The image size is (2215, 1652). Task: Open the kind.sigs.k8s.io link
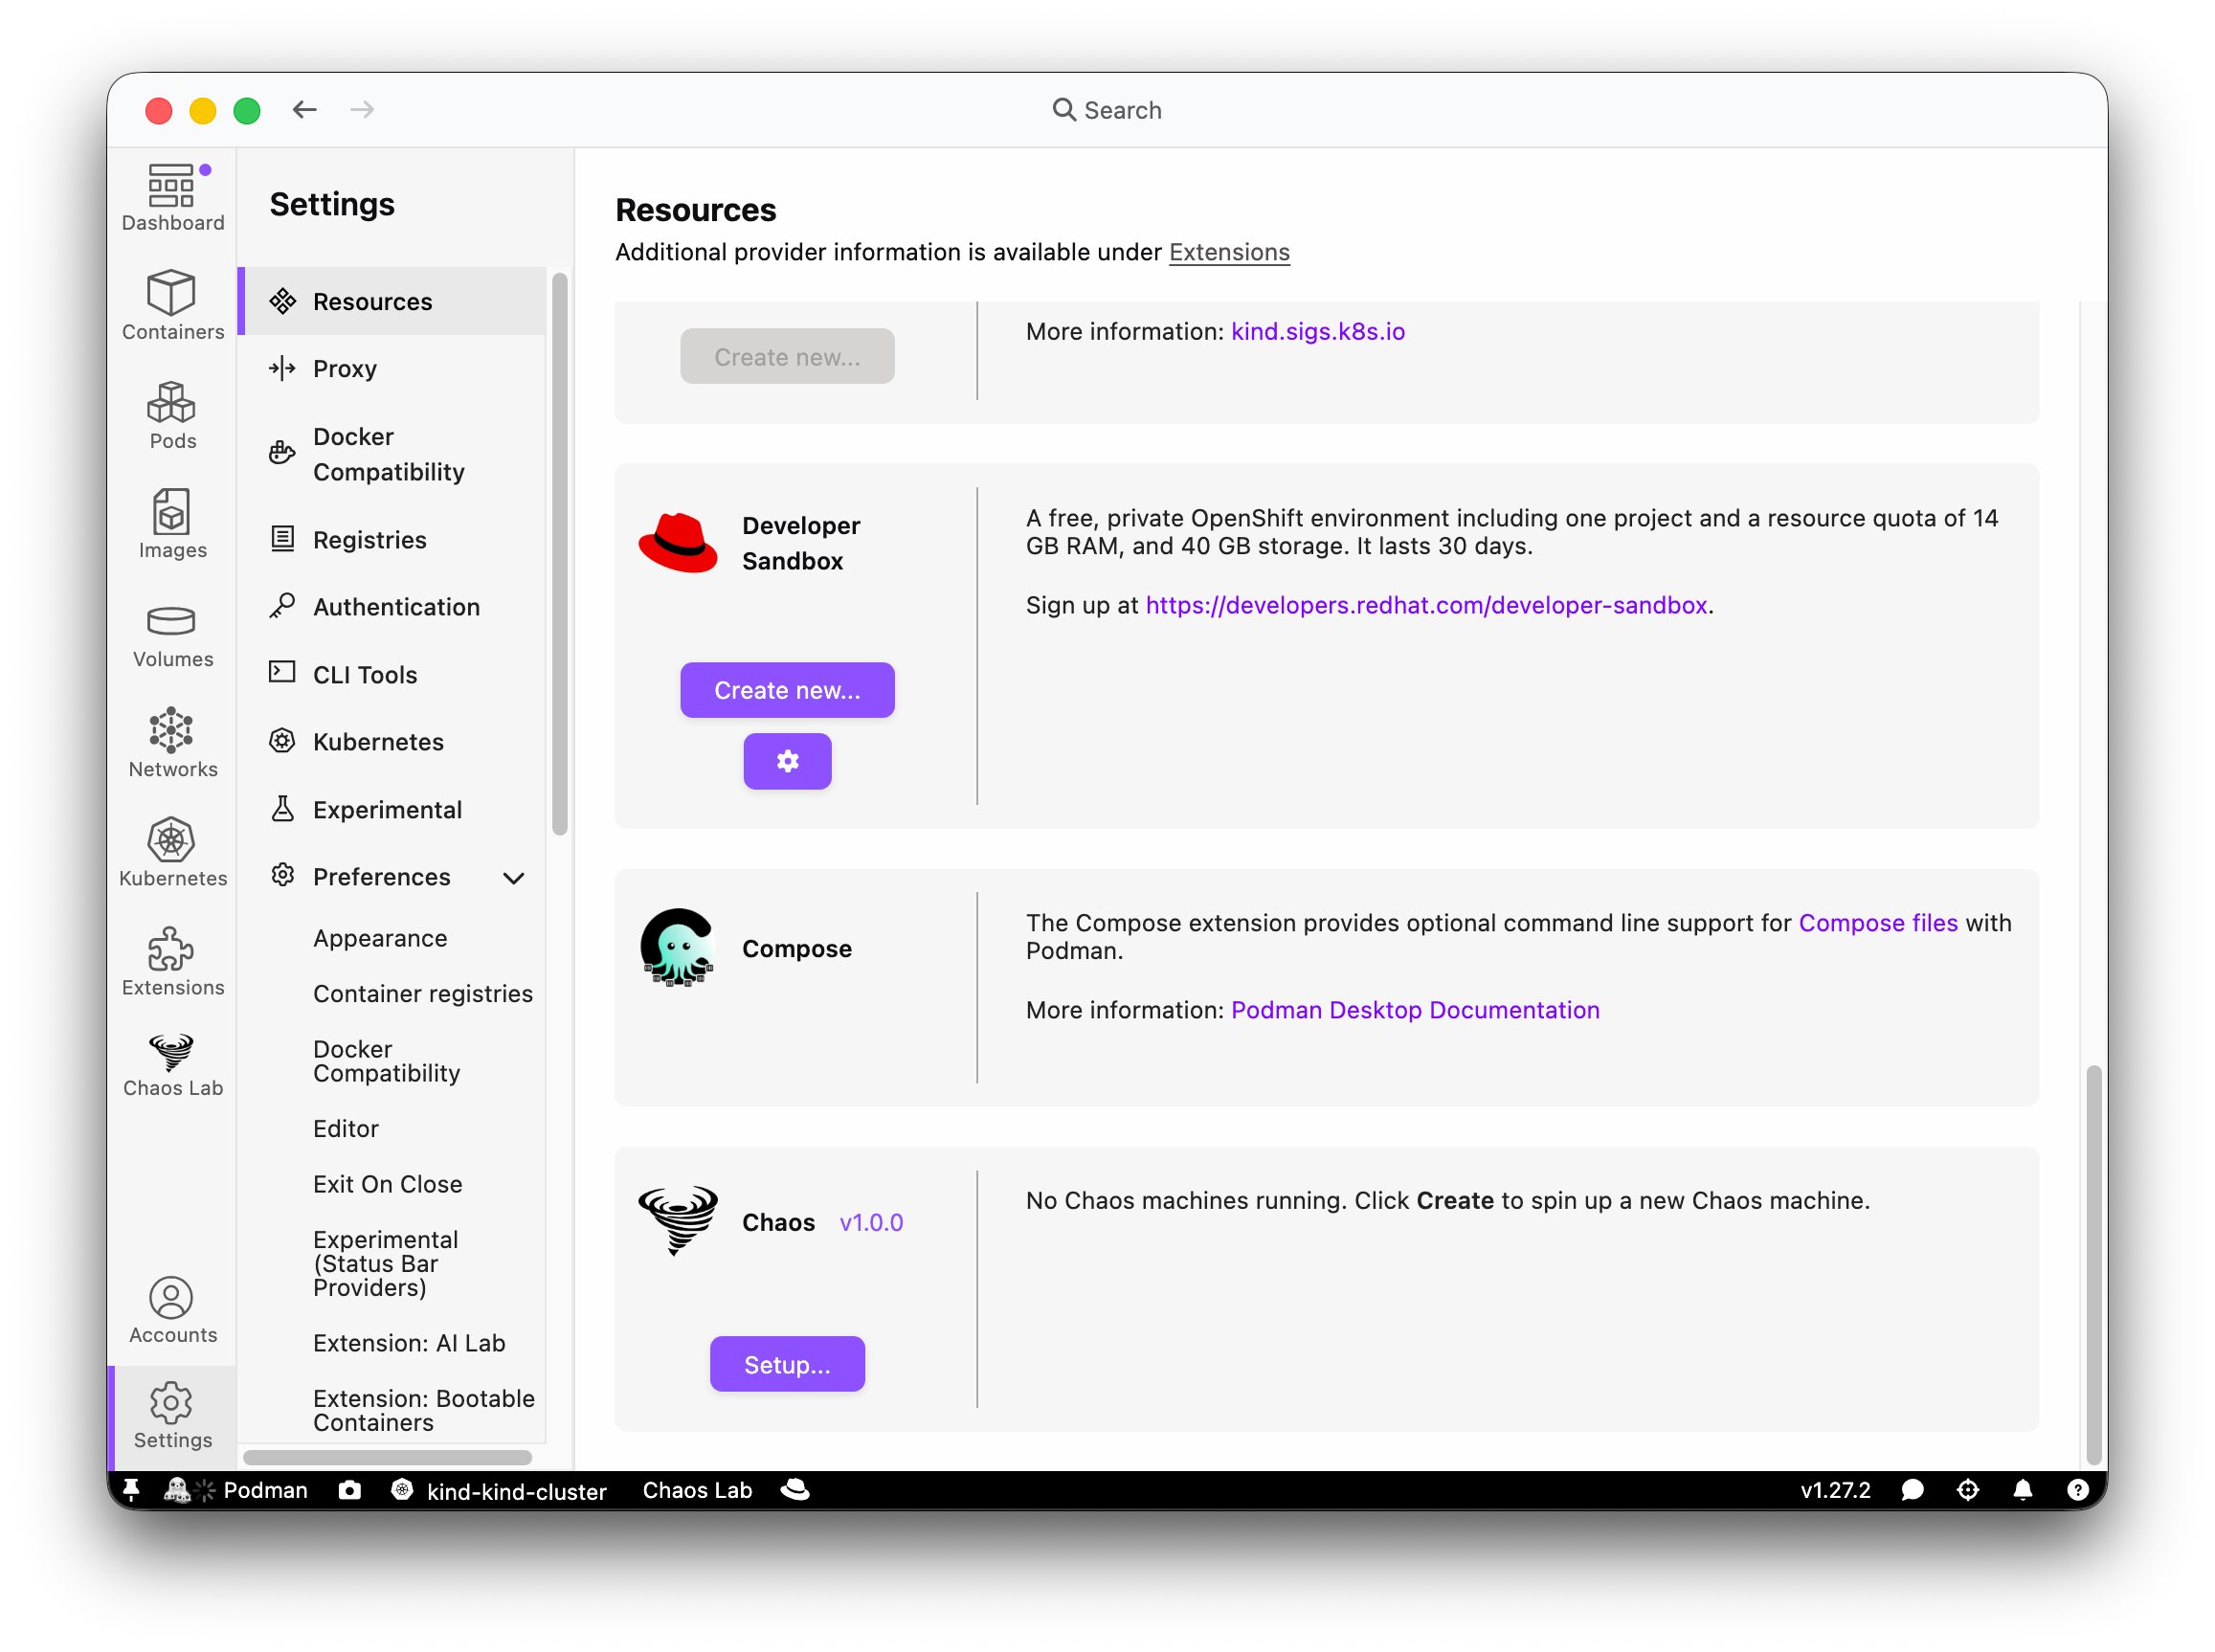(x=1317, y=331)
